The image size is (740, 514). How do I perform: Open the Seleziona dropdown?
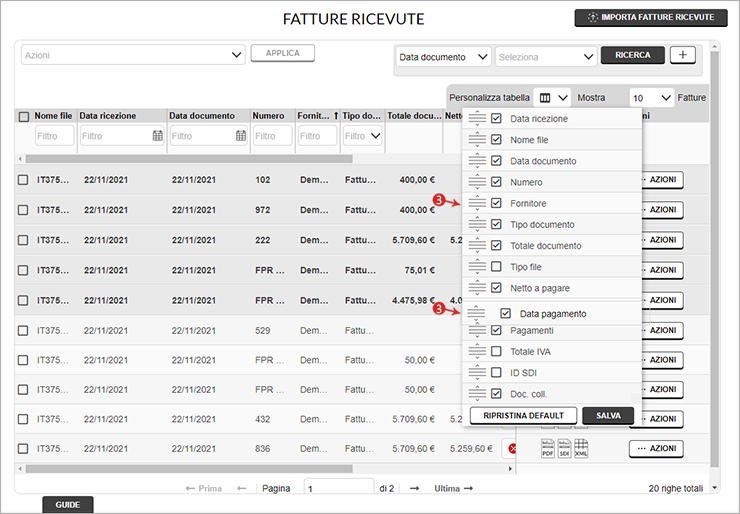pyautogui.click(x=546, y=57)
